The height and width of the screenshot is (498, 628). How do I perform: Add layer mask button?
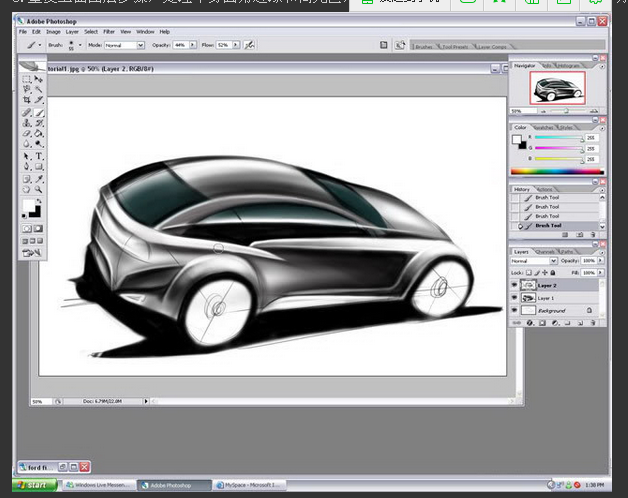[x=542, y=323]
